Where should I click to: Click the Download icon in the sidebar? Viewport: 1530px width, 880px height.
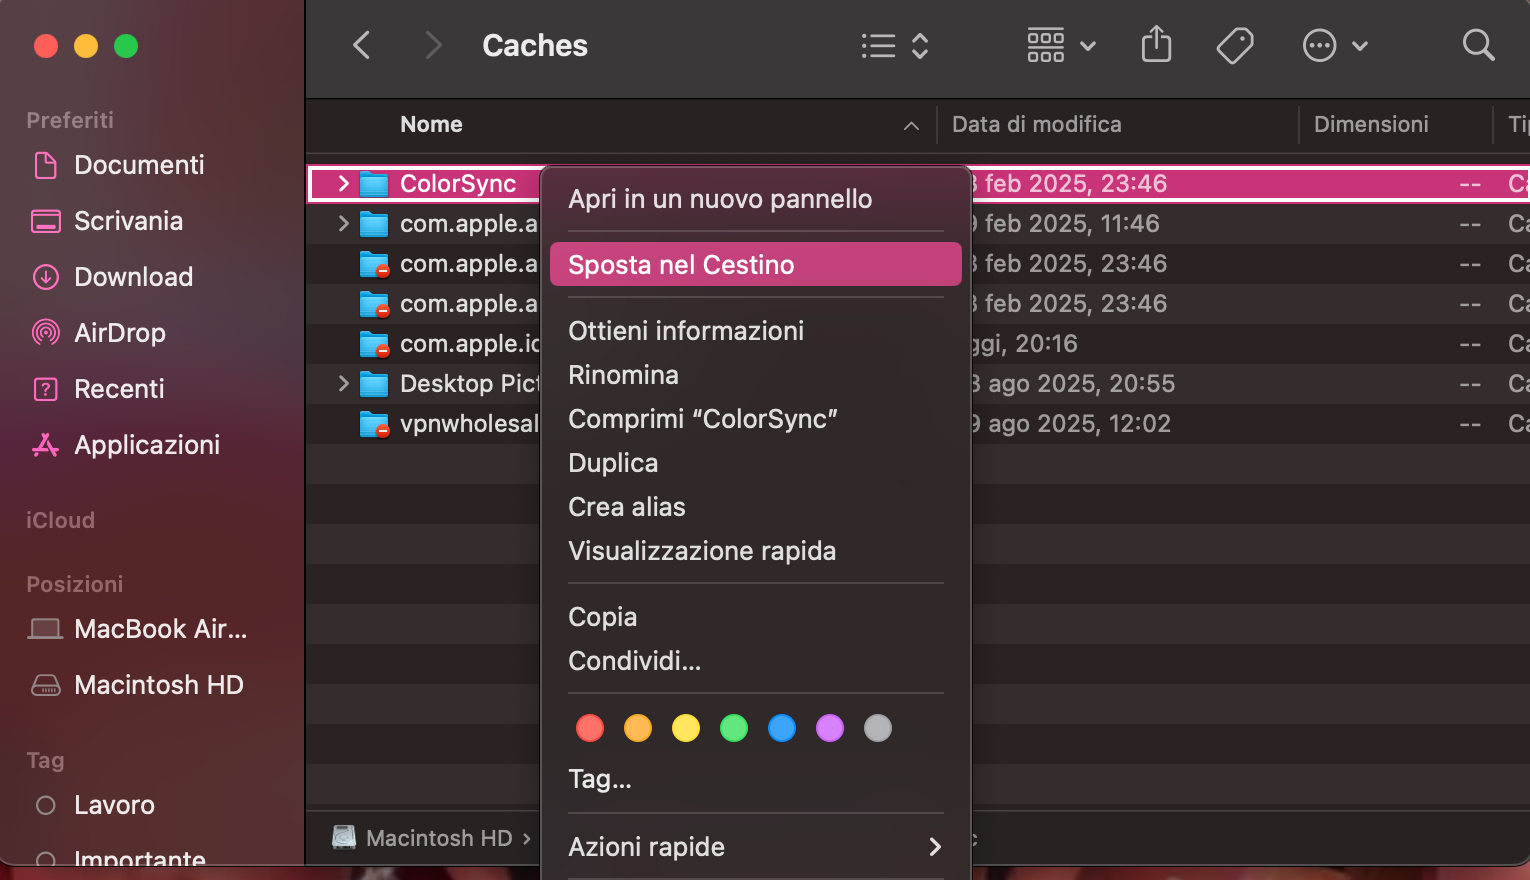(46, 277)
